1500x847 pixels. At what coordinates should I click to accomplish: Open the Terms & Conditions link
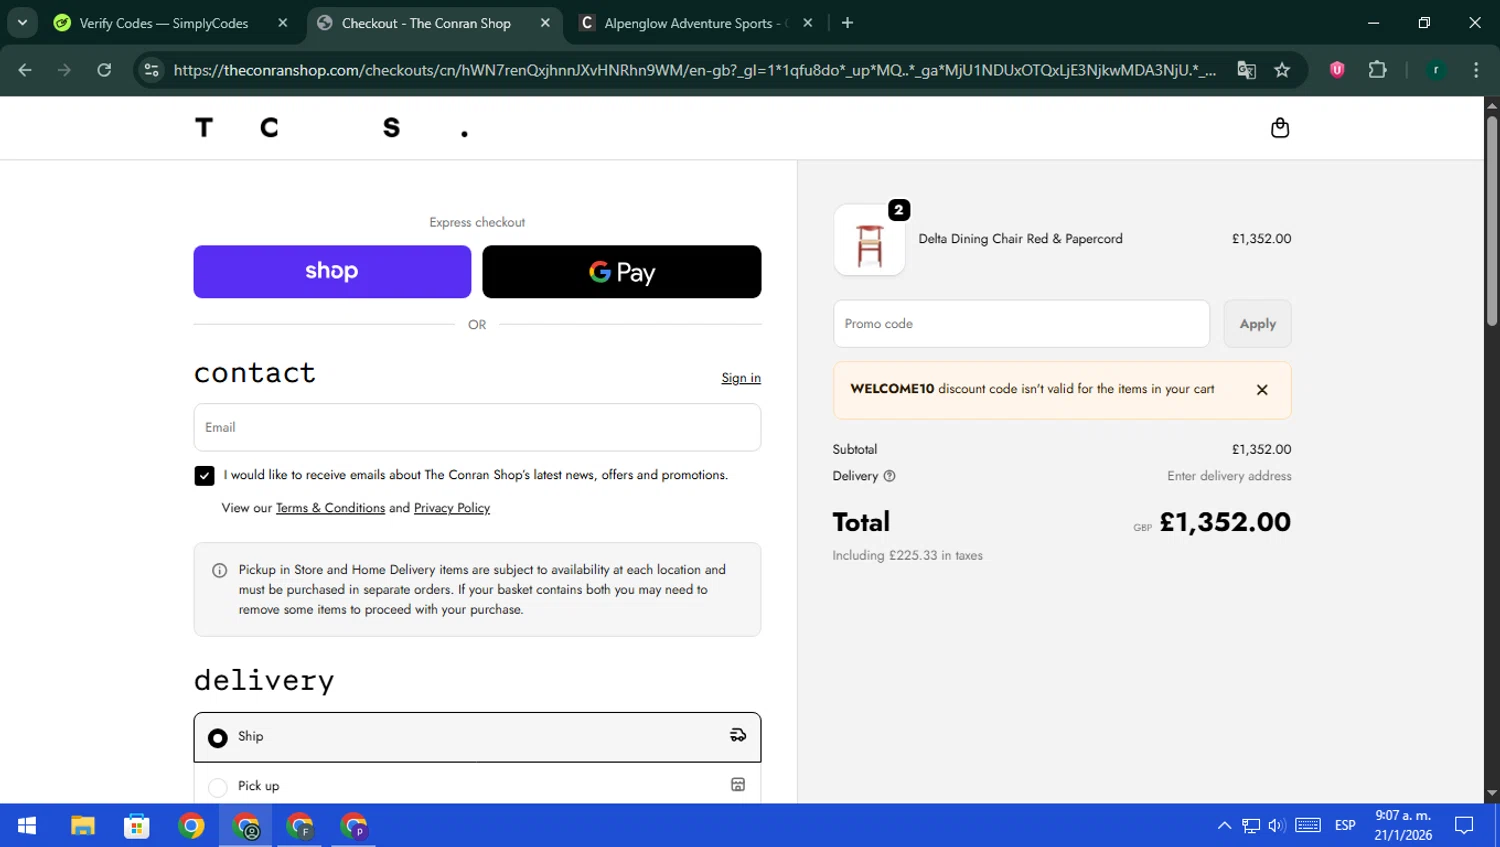point(330,508)
